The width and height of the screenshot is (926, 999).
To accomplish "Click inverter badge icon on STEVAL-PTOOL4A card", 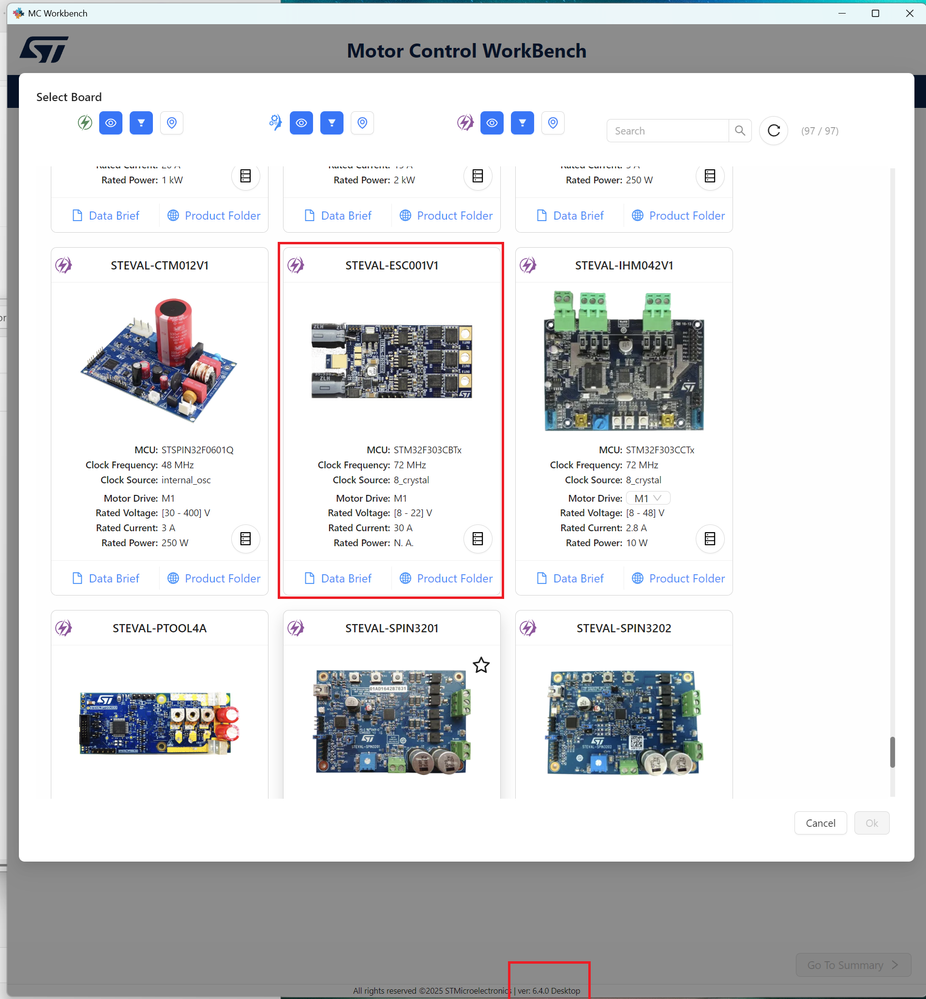I will [64, 628].
